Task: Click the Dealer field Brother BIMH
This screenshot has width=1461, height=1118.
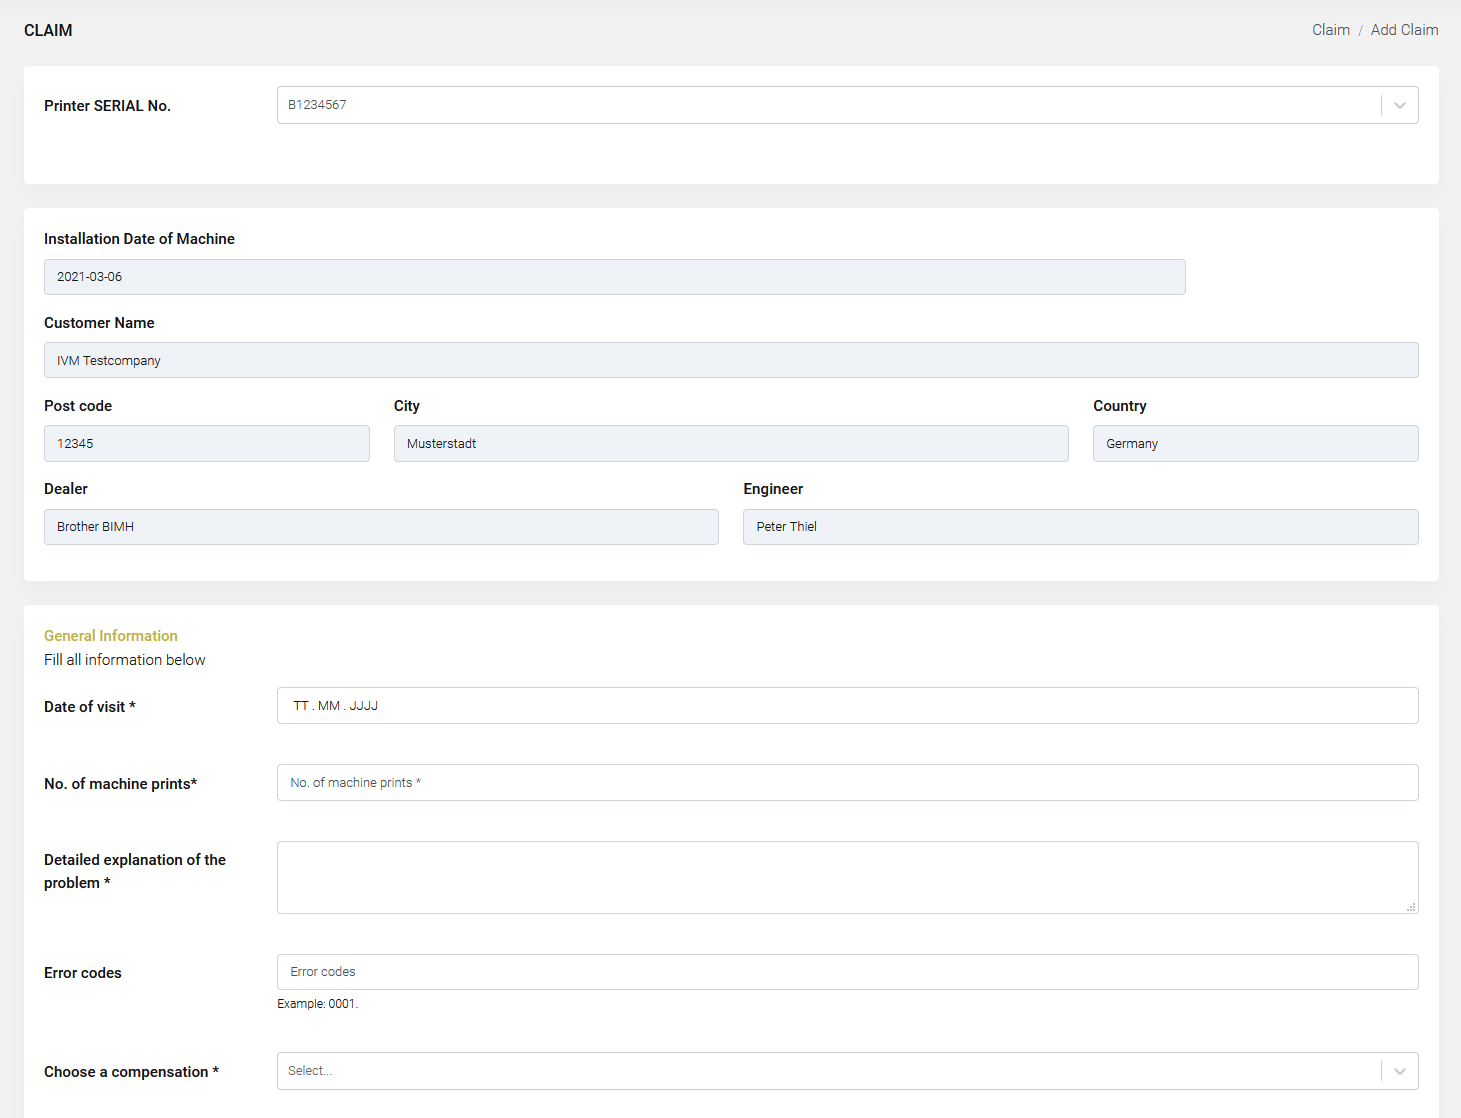Action: (x=381, y=527)
